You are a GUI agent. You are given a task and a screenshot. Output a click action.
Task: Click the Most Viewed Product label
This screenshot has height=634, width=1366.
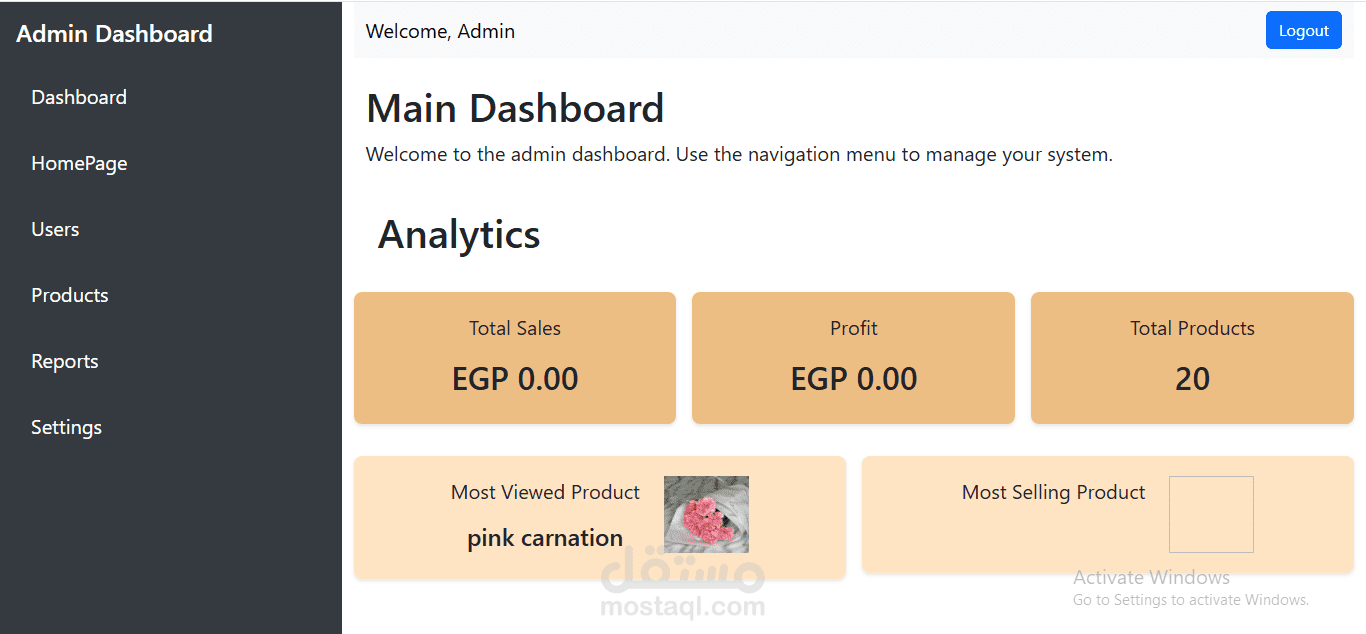click(x=545, y=492)
